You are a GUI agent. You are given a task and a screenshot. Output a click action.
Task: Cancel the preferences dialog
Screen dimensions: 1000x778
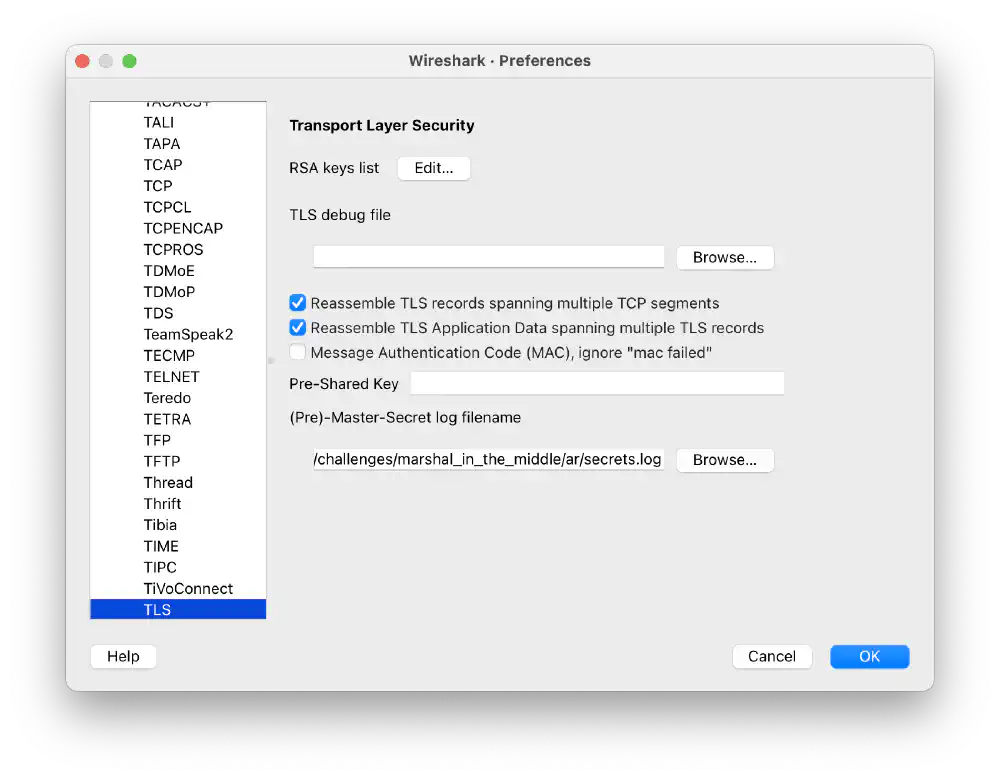tap(772, 656)
